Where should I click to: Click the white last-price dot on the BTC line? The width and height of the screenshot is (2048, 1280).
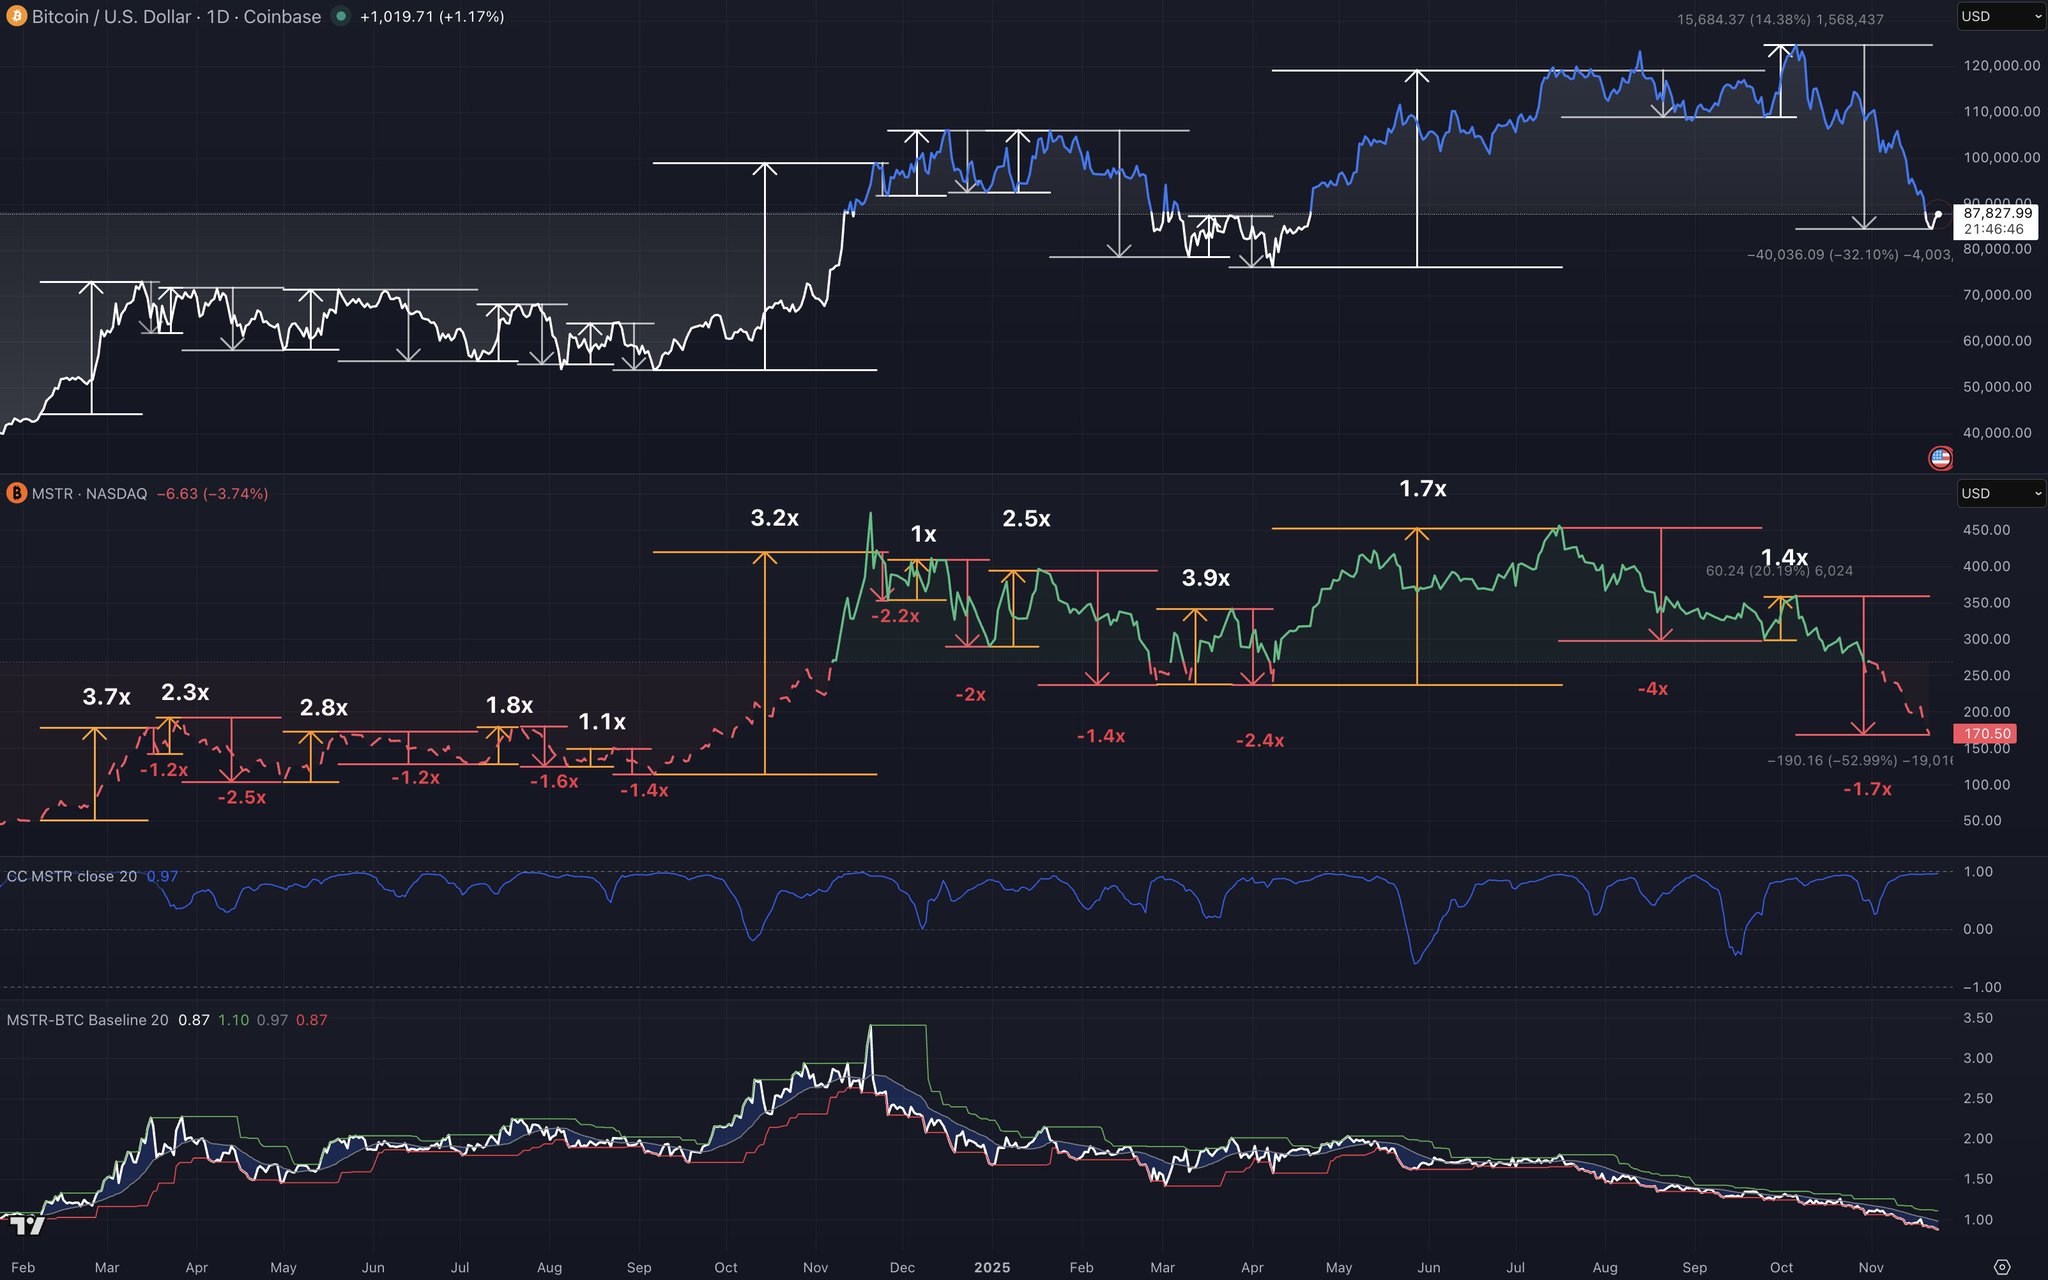tap(1938, 214)
